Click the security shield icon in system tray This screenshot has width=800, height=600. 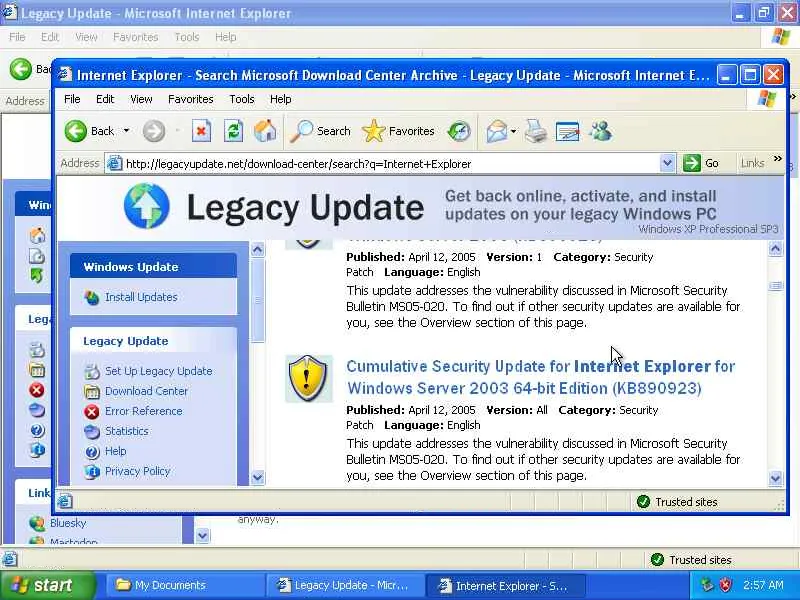pyautogui.click(x=726, y=585)
